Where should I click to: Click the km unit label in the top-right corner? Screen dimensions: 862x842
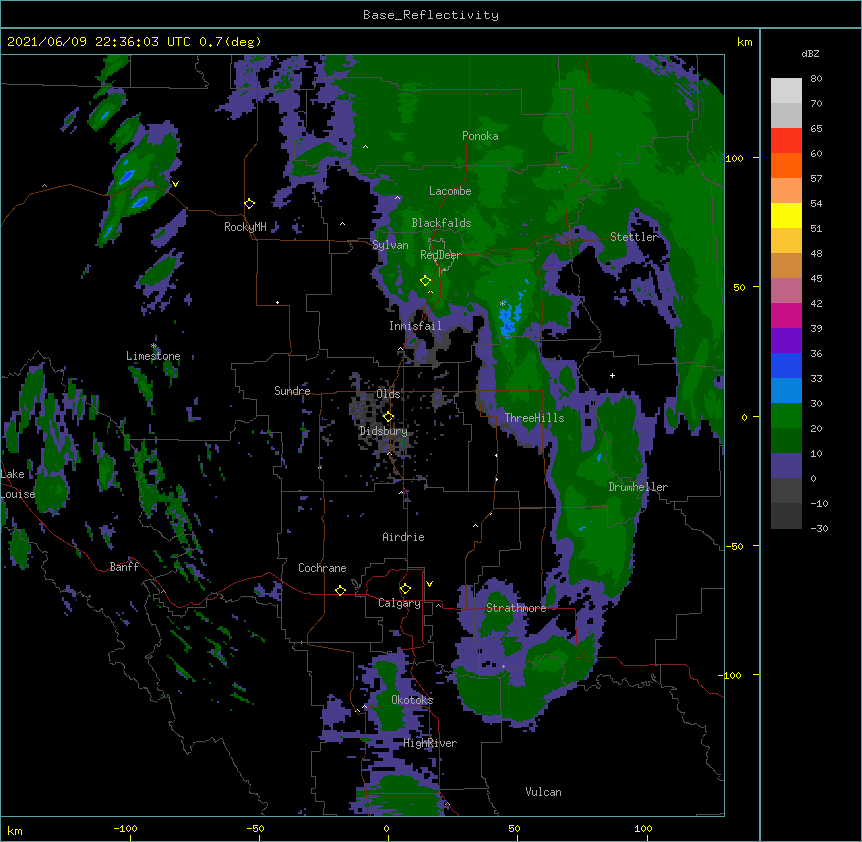click(745, 42)
